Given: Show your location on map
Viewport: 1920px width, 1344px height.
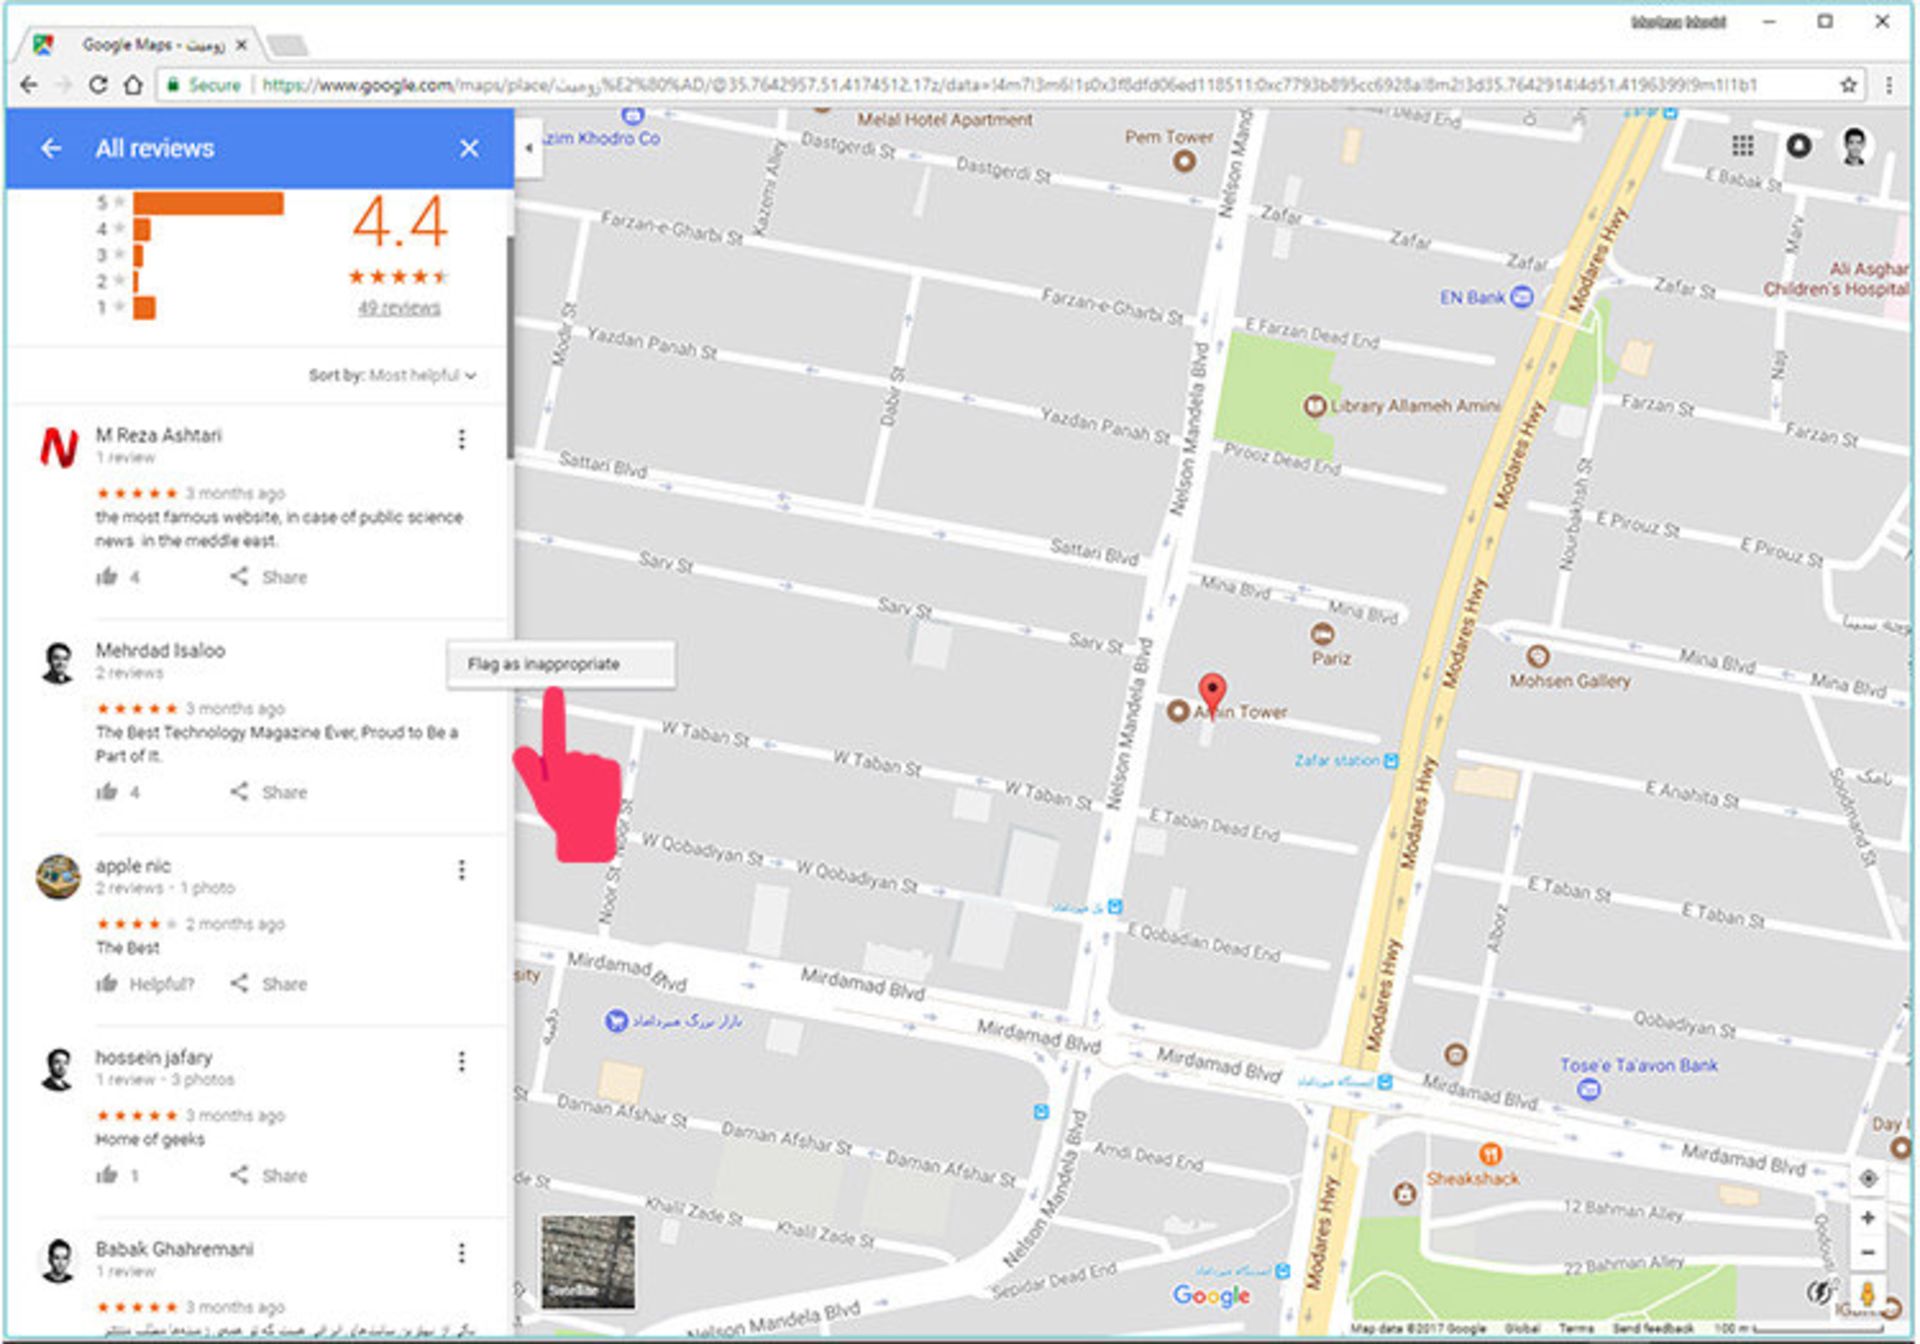Looking at the screenshot, I should (x=1867, y=1178).
